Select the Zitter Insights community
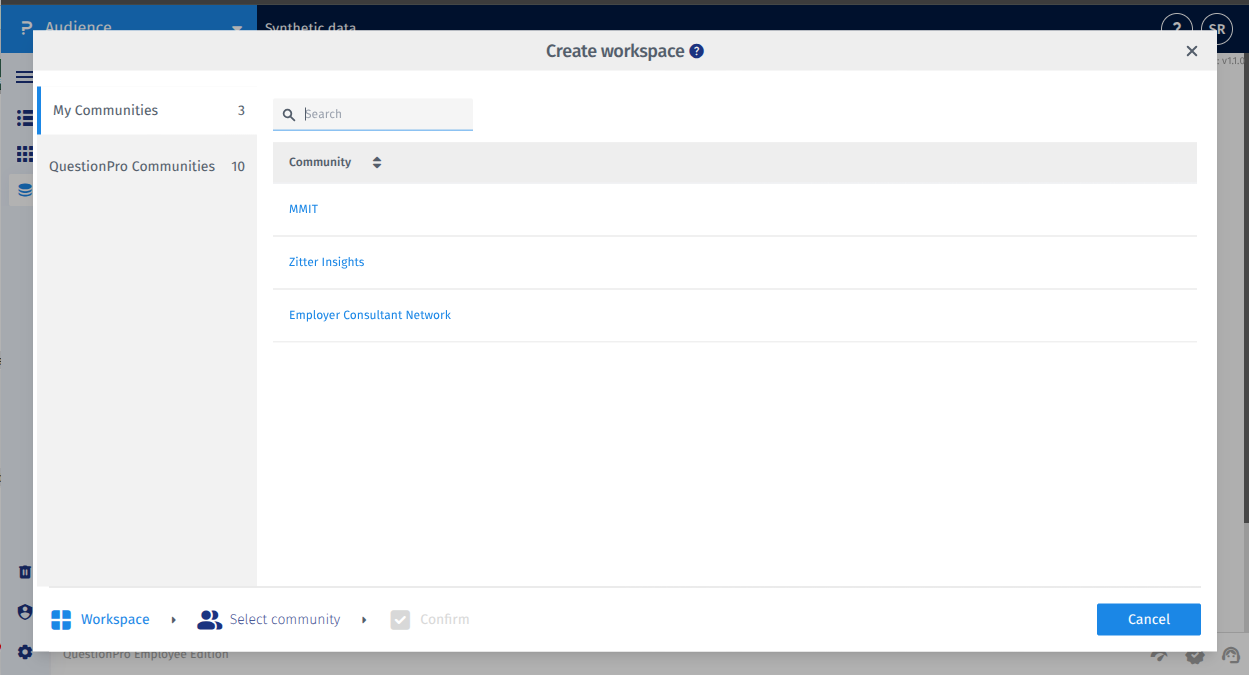 point(327,261)
